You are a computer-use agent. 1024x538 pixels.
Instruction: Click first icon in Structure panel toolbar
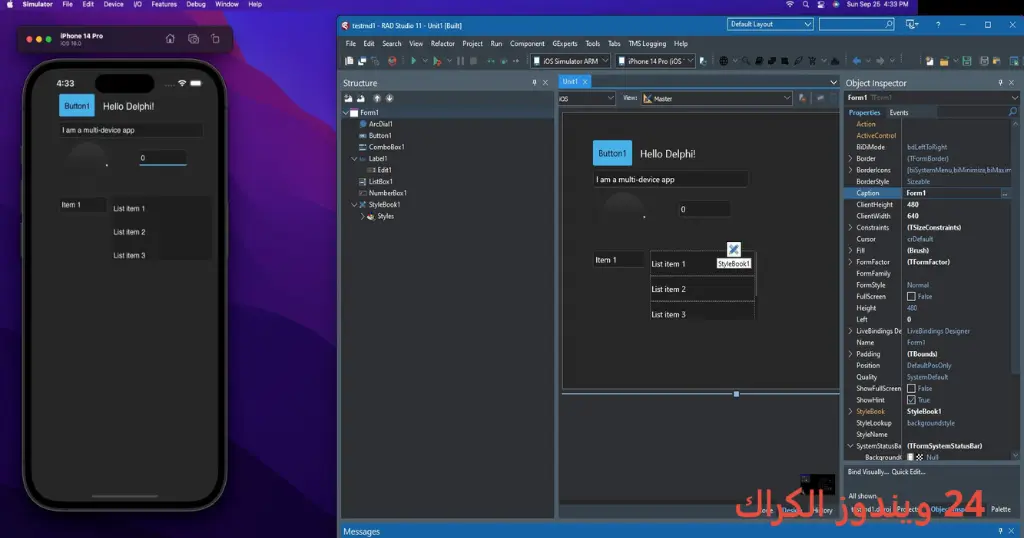348,98
